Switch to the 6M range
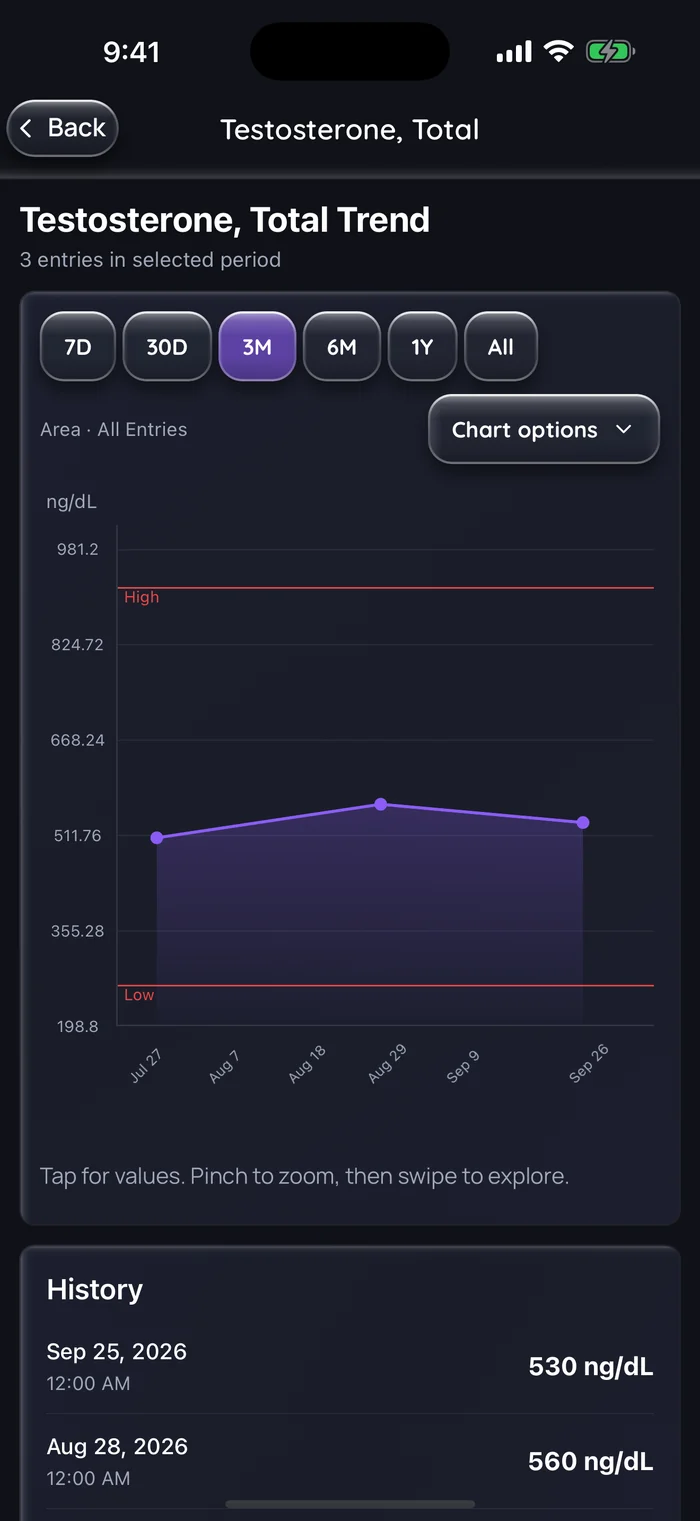Image resolution: width=700 pixels, height=1521 pixels. (x=342, y=347)
